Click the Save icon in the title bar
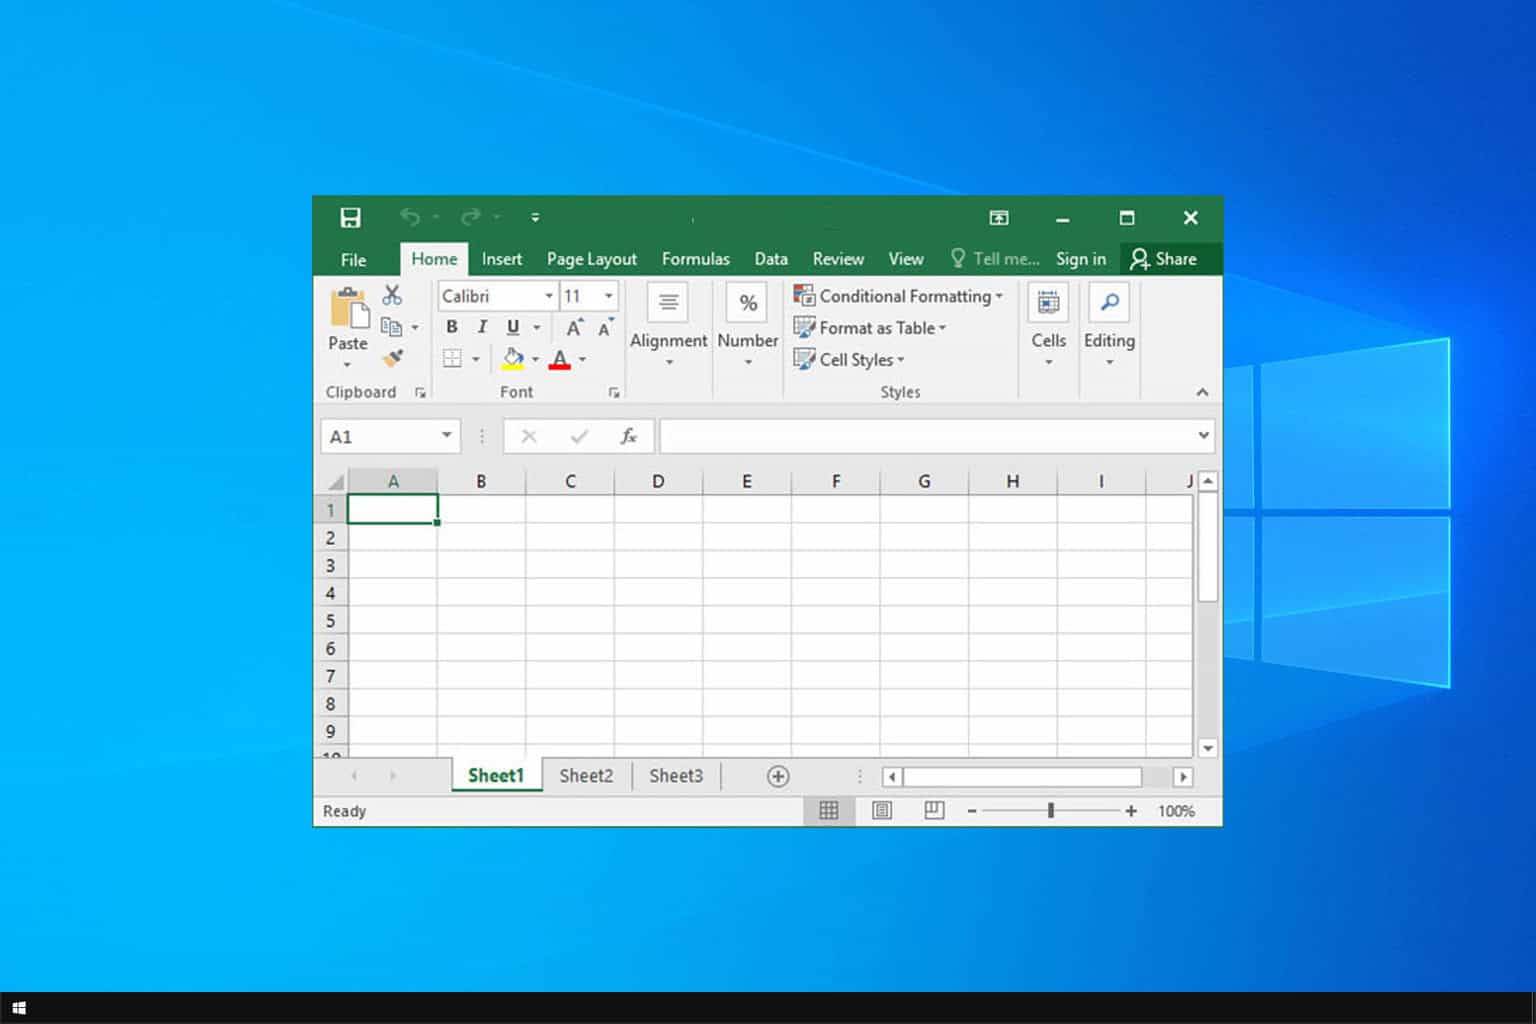This screenshot has width=1536, height=1024. pyautogui.click(x=350, y=218)
